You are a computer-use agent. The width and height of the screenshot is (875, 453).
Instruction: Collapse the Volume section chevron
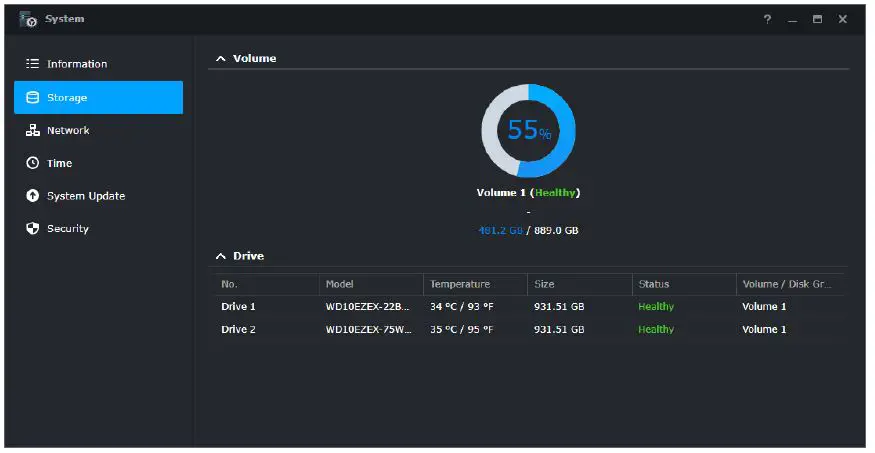tap(221, 59)
